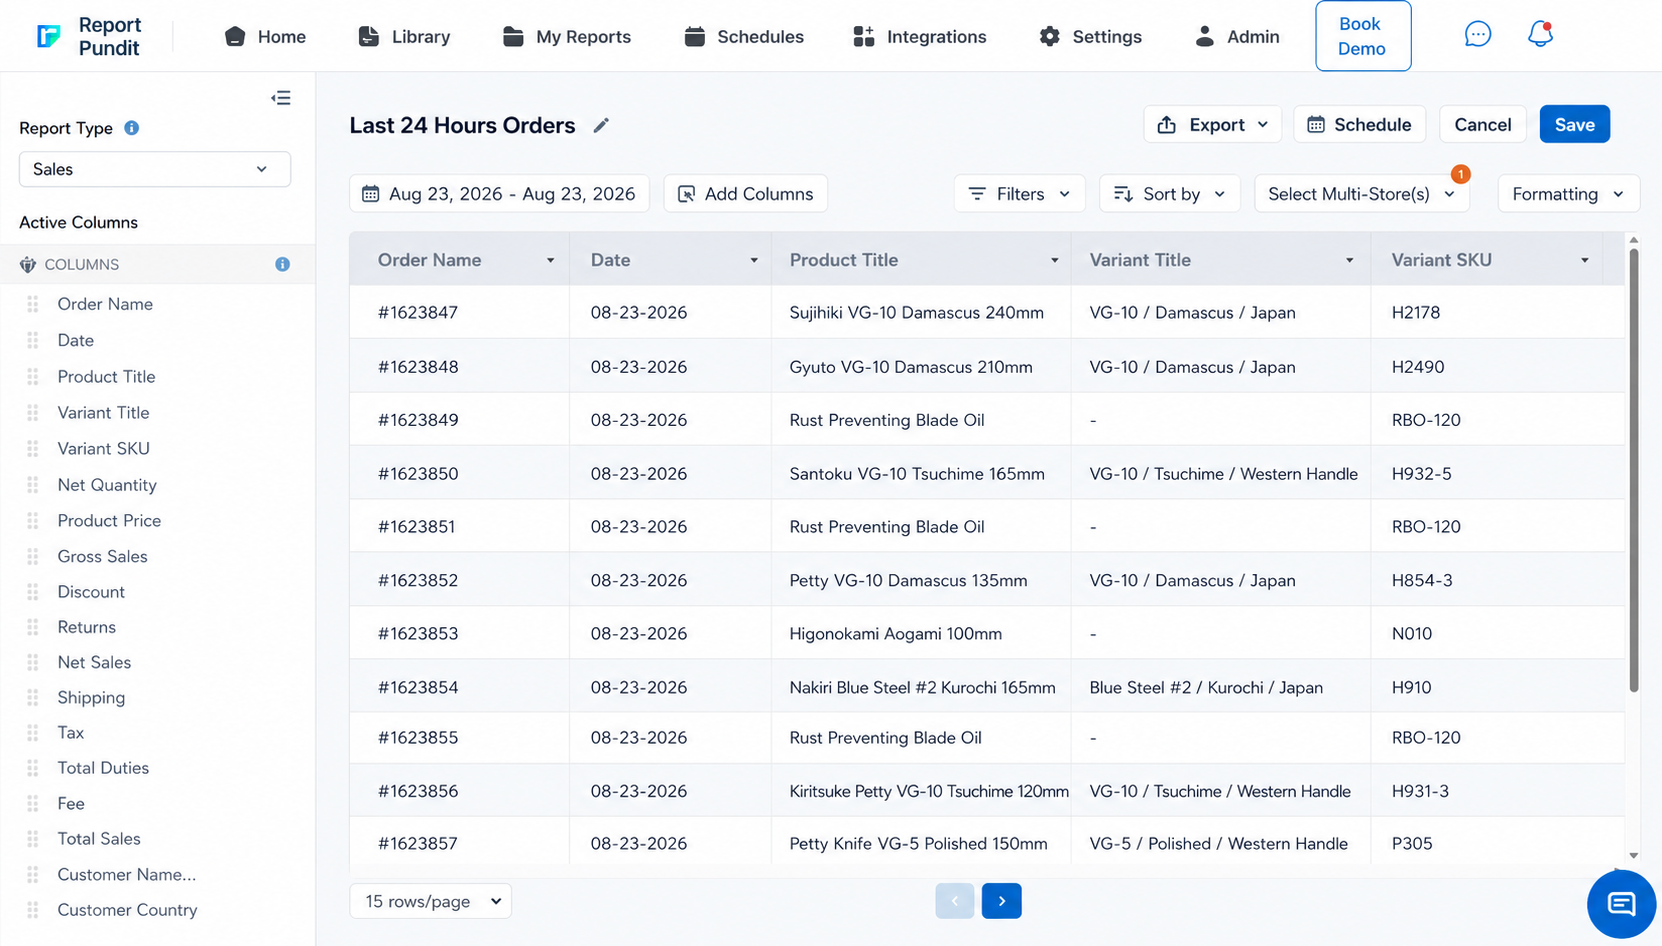Viewport: 1662px width, 946px height.
Task: Click the Report Pundit logo
Action: (89, 36)
